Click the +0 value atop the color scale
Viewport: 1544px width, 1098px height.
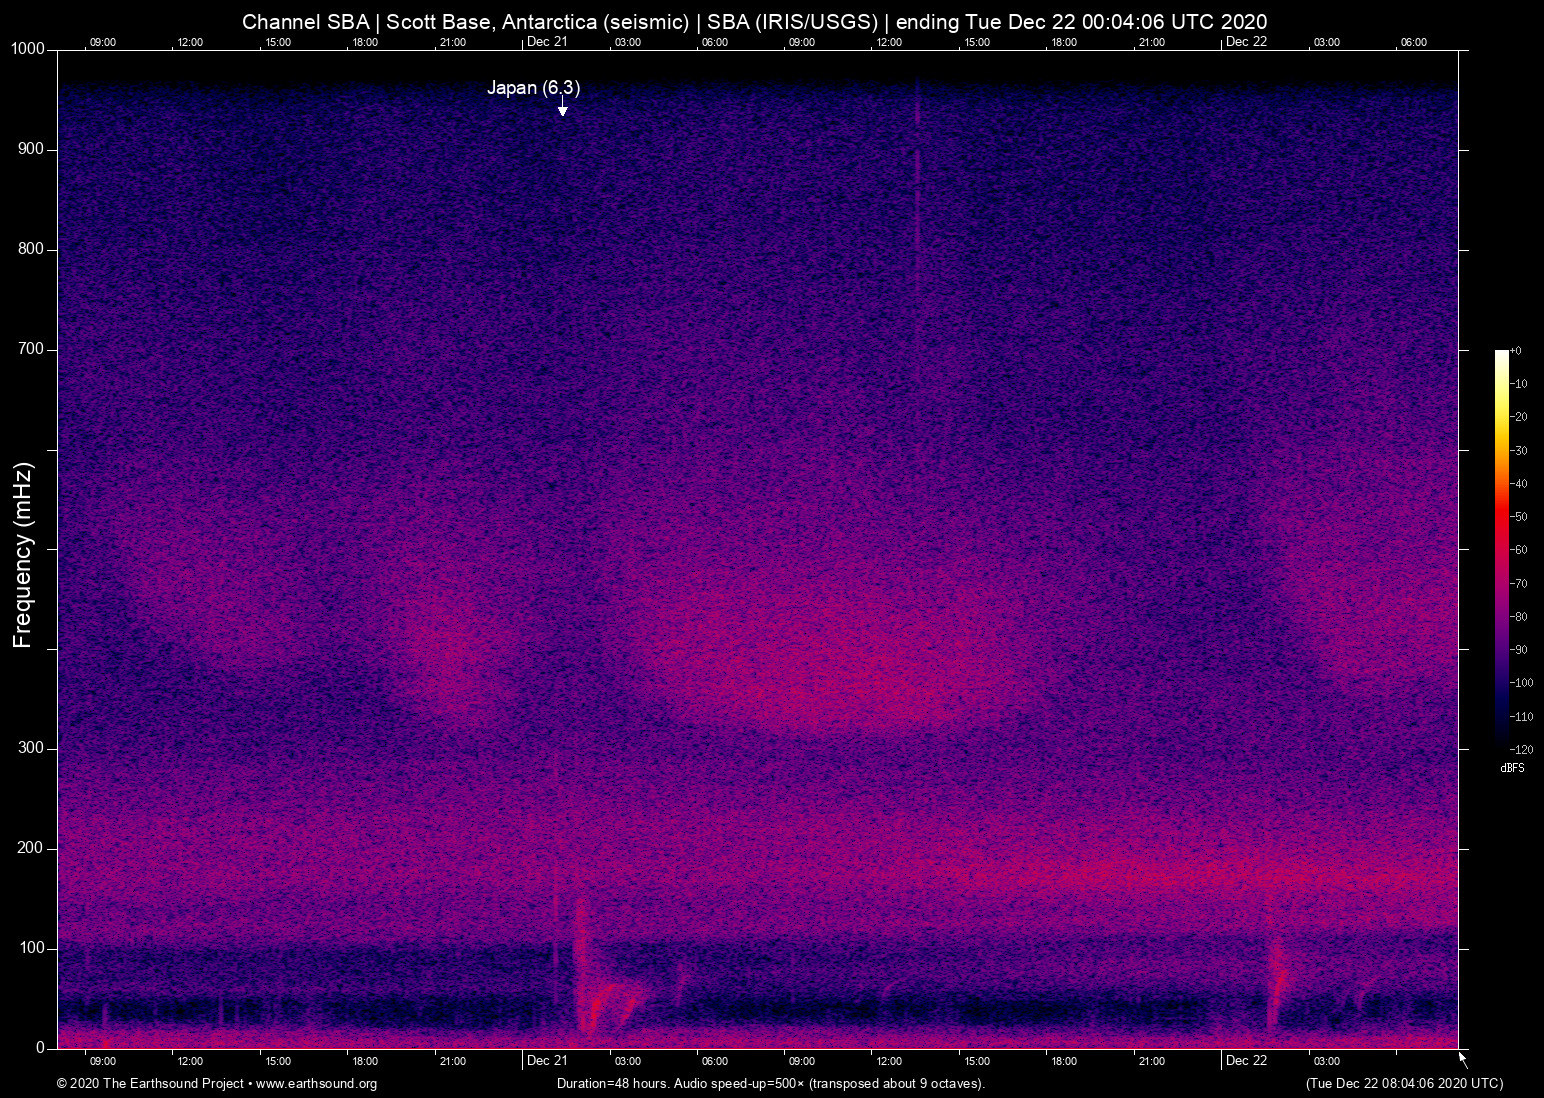1516,351
